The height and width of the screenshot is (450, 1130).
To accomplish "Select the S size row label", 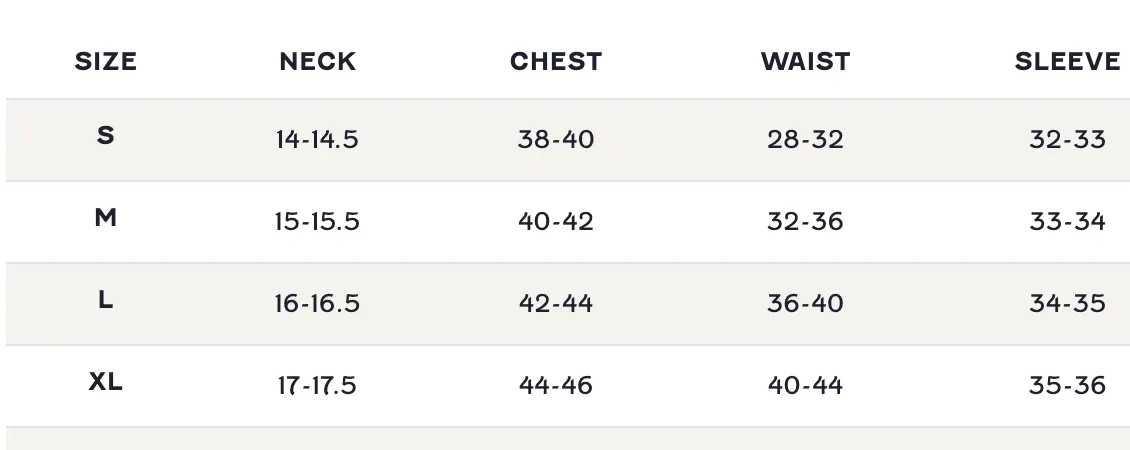I will pyautogui.click(x=105, y=135).
